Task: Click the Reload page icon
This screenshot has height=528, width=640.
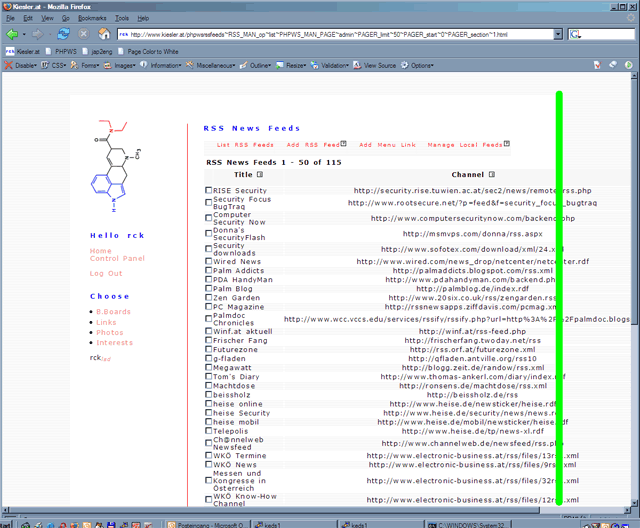Action: point(63,33)
